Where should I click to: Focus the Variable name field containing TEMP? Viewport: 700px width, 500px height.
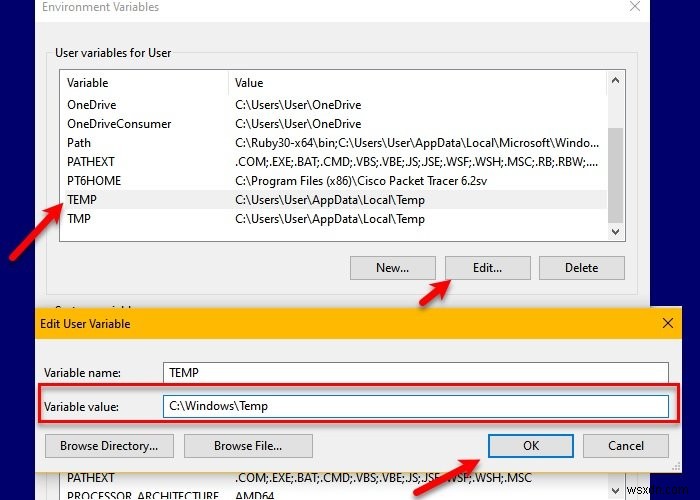pos(416,372)
